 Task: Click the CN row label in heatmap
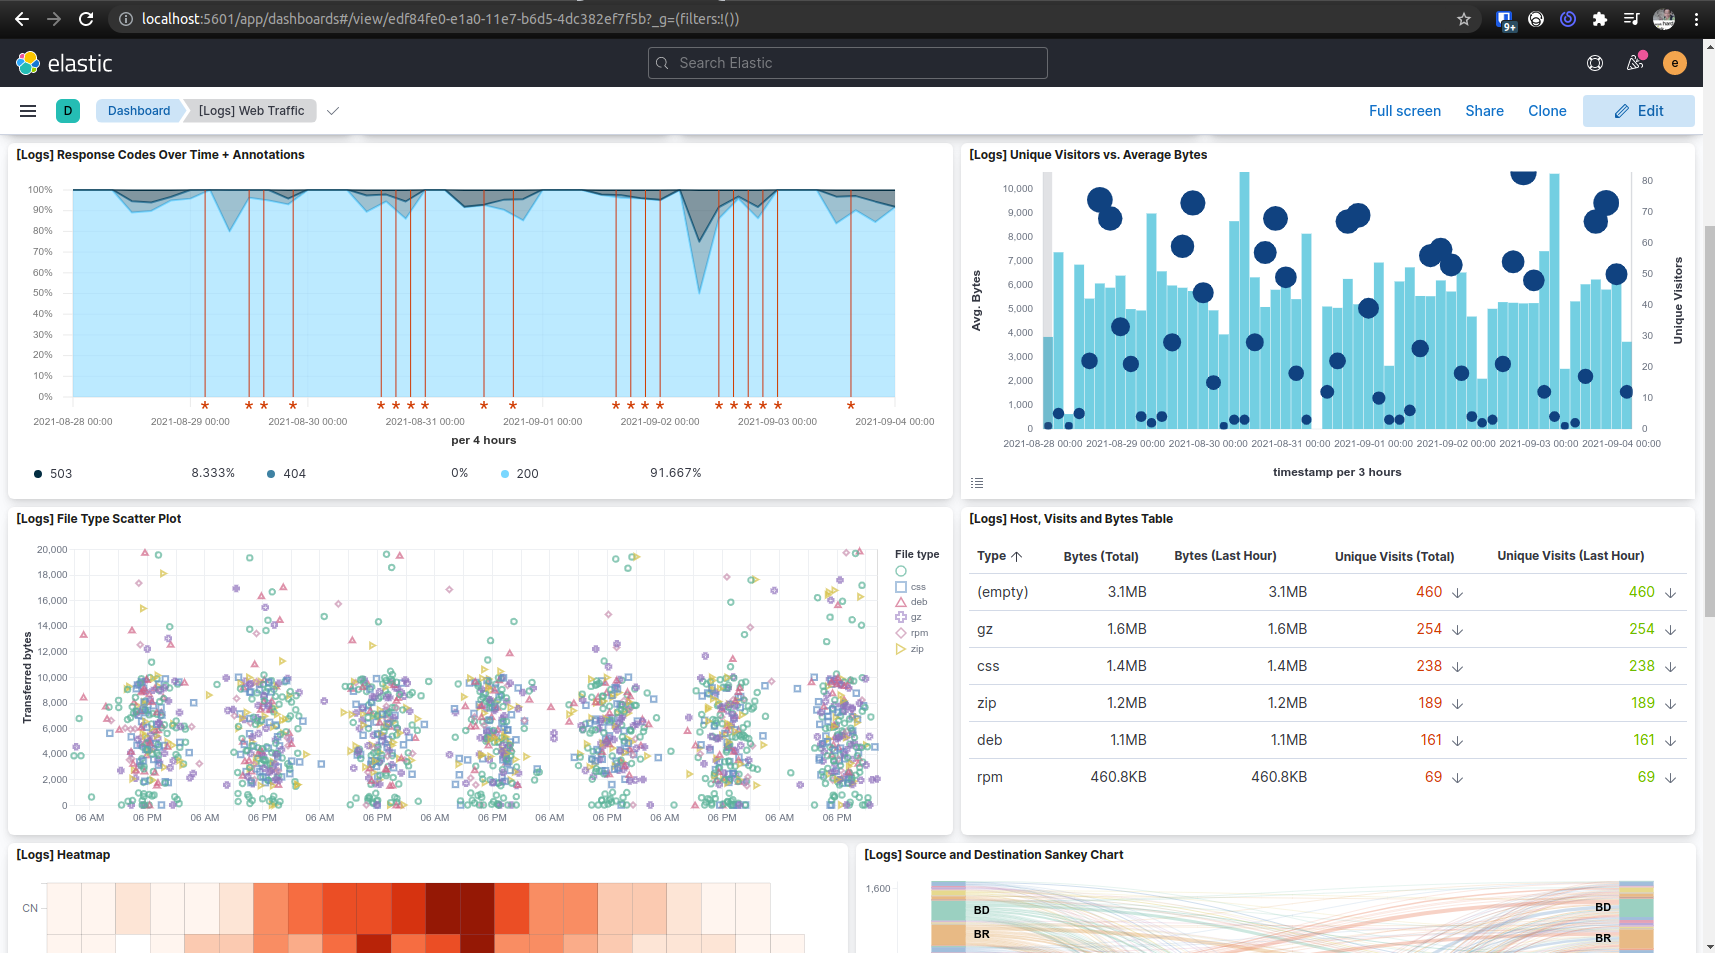tap(30, 908)
